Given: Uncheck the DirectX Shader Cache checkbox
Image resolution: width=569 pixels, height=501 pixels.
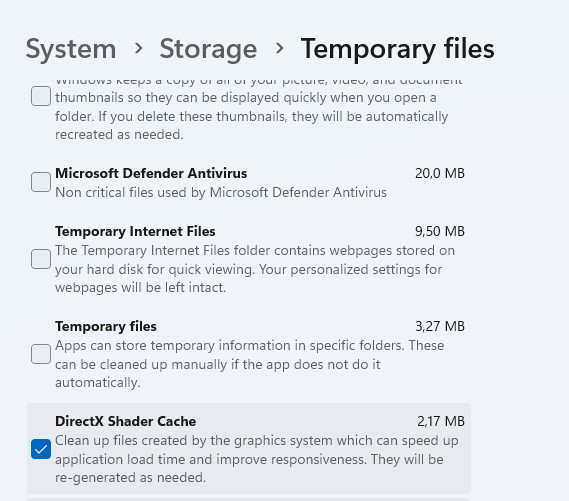Looking at the screenshot, I should [41, 449].
